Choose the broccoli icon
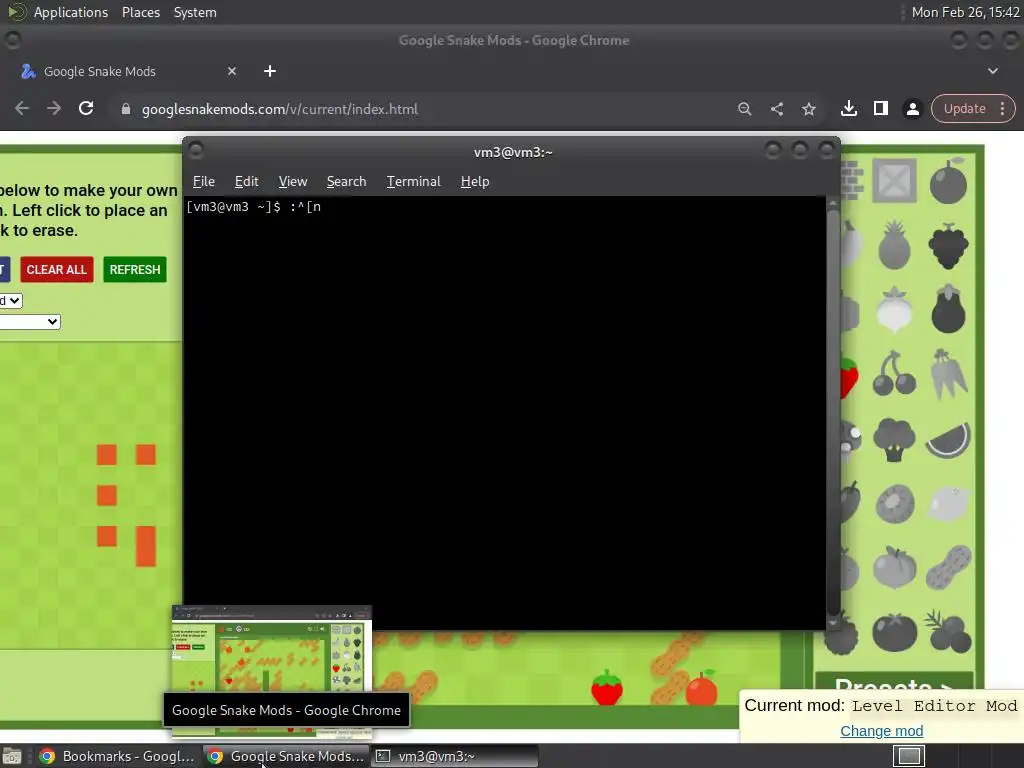Viewport: 1024px width, 768px height. tap(894, 440)
